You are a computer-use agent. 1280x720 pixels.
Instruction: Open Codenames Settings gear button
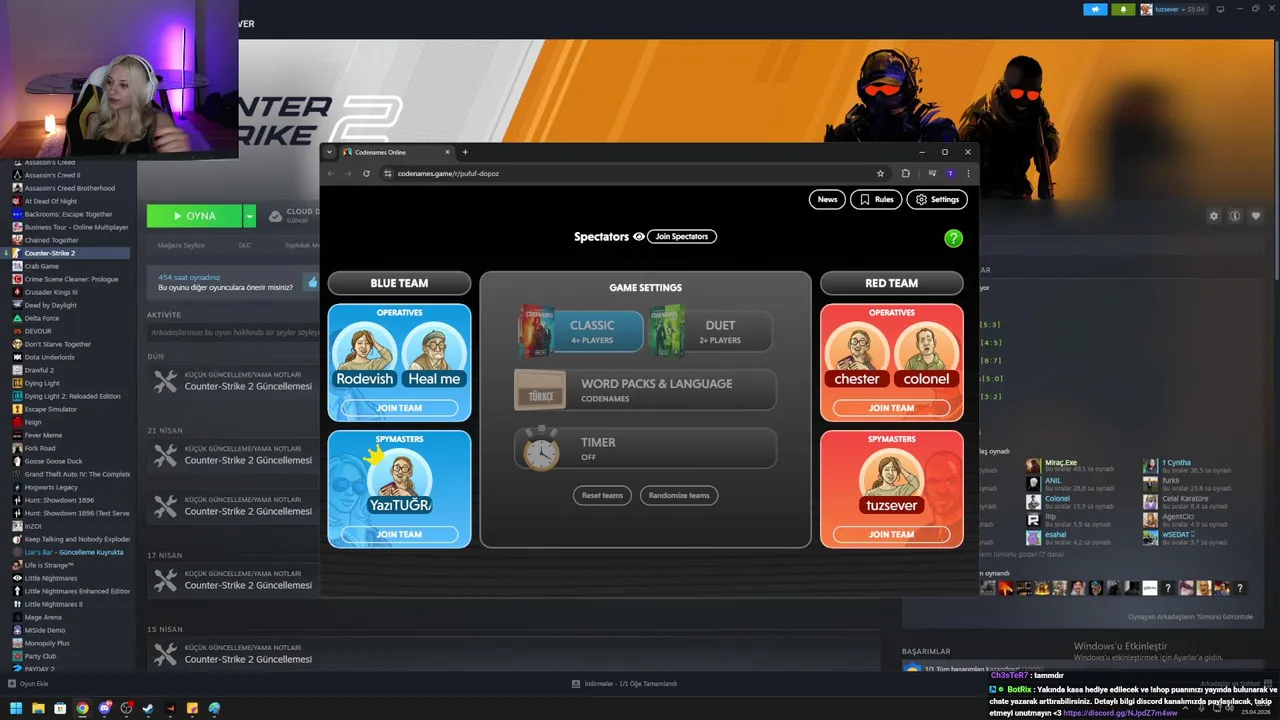(x=937, y=199)
